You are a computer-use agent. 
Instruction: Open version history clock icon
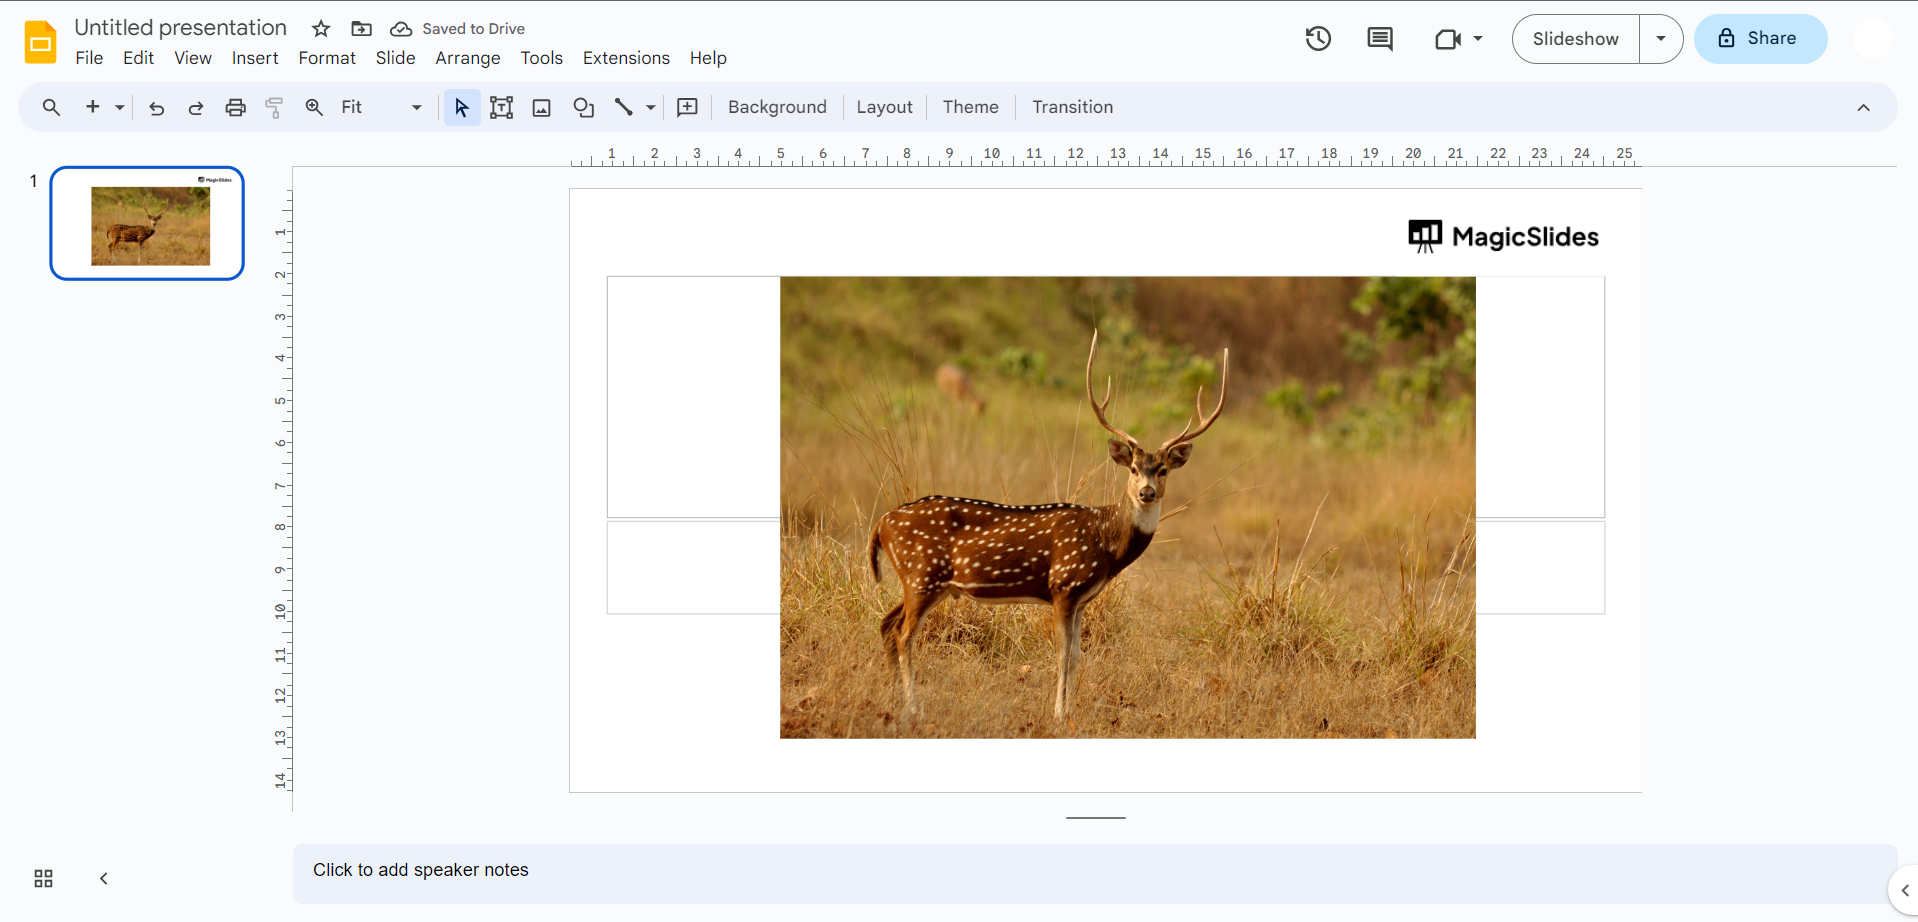(x=1318, y=39)
